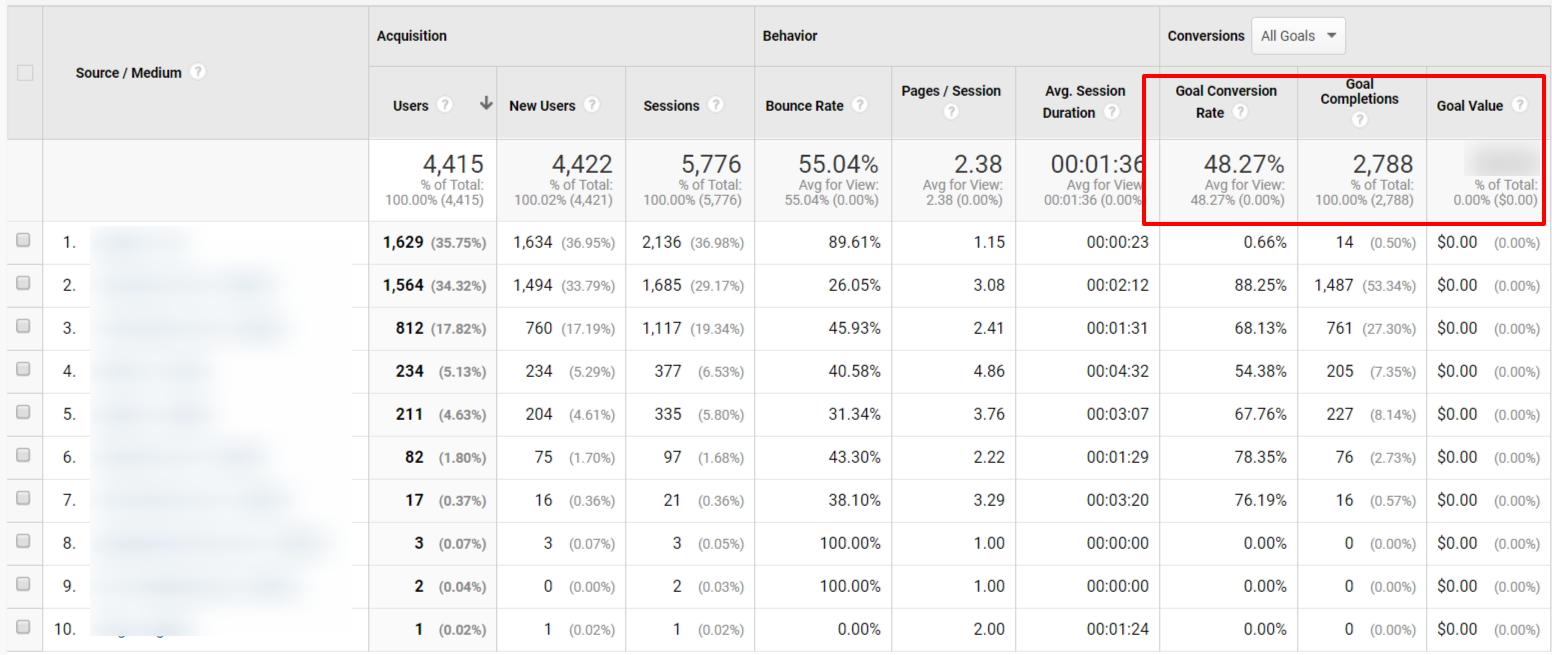Click the overall bounce rate 55.04%

[838, 164]
